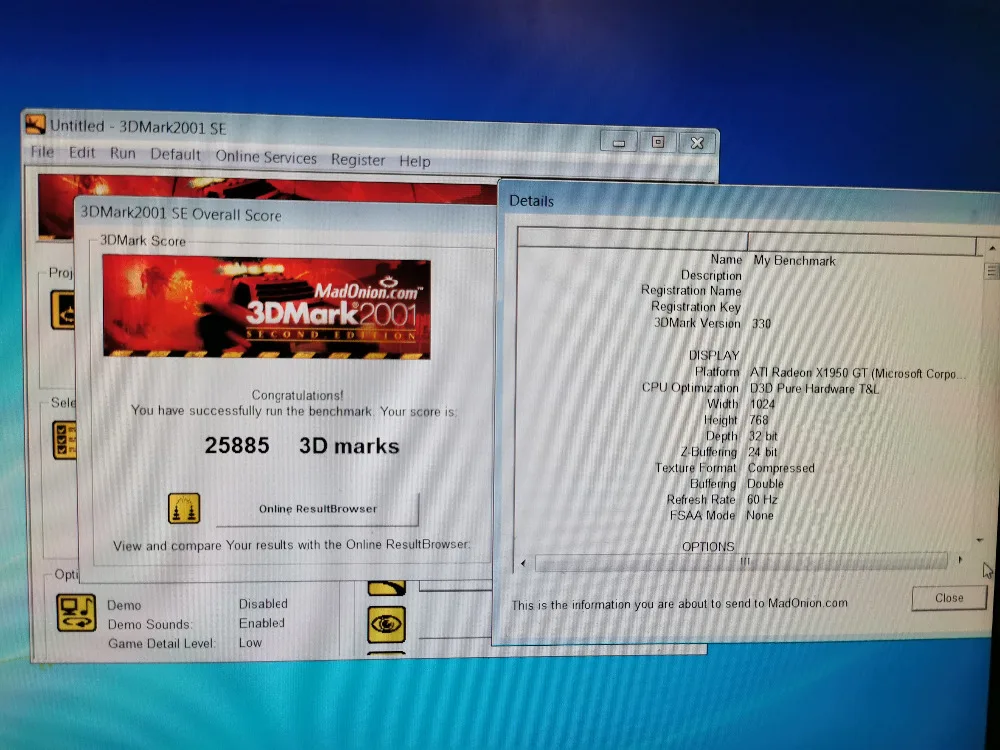Click the 3DMark app icon in title bar

click(35, 124)
